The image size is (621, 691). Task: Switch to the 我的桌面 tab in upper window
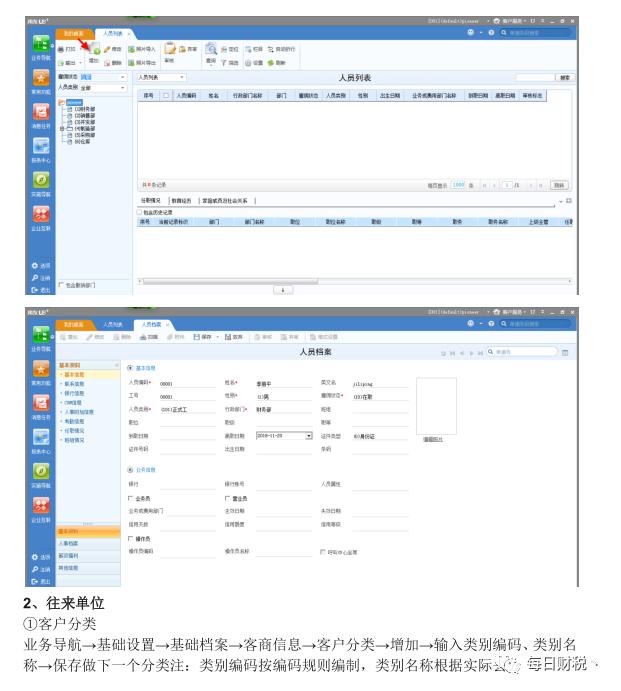click(x=75, y=33)
